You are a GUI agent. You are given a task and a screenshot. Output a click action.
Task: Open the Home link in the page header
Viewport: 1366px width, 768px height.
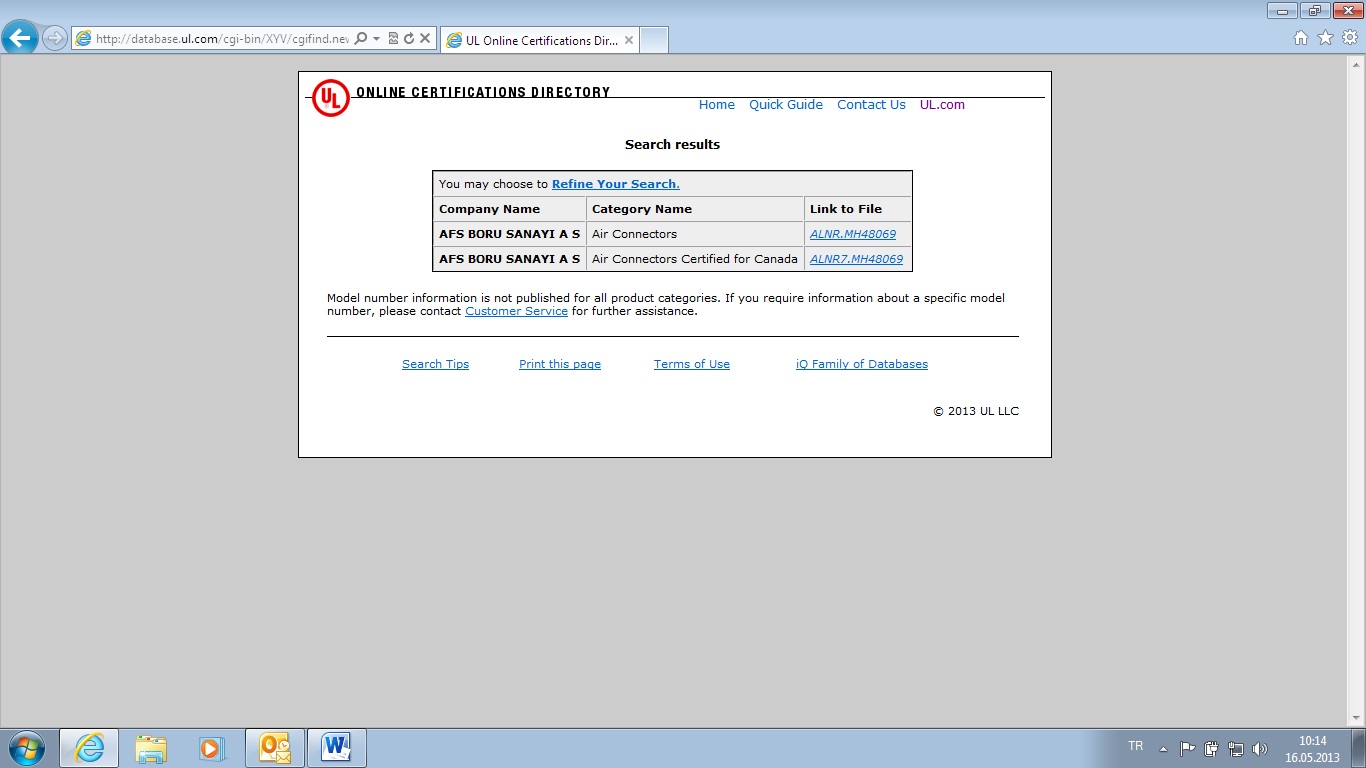[x=717, y=105]
